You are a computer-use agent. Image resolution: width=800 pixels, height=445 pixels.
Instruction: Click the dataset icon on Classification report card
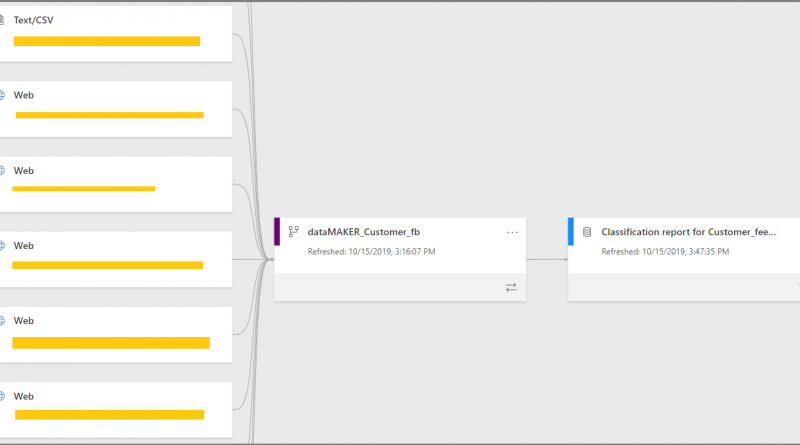pos(587,231)
